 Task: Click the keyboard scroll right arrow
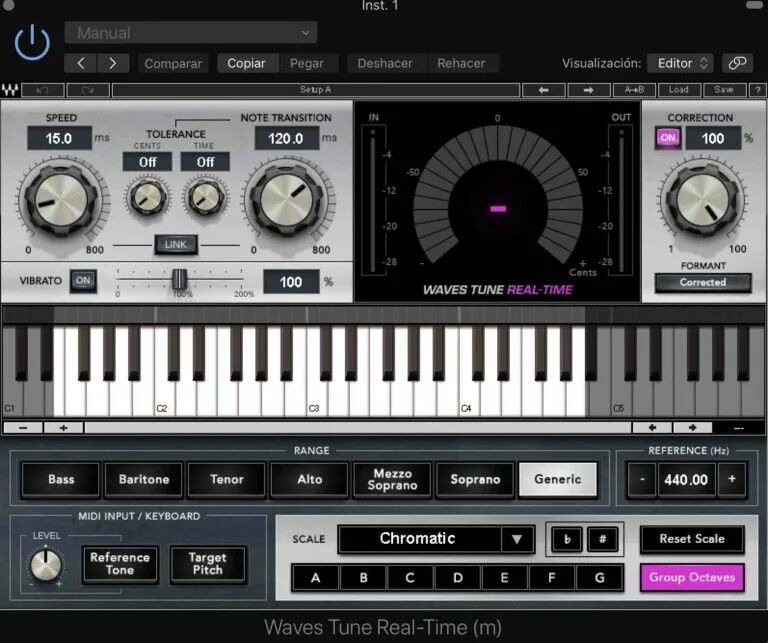693,428
